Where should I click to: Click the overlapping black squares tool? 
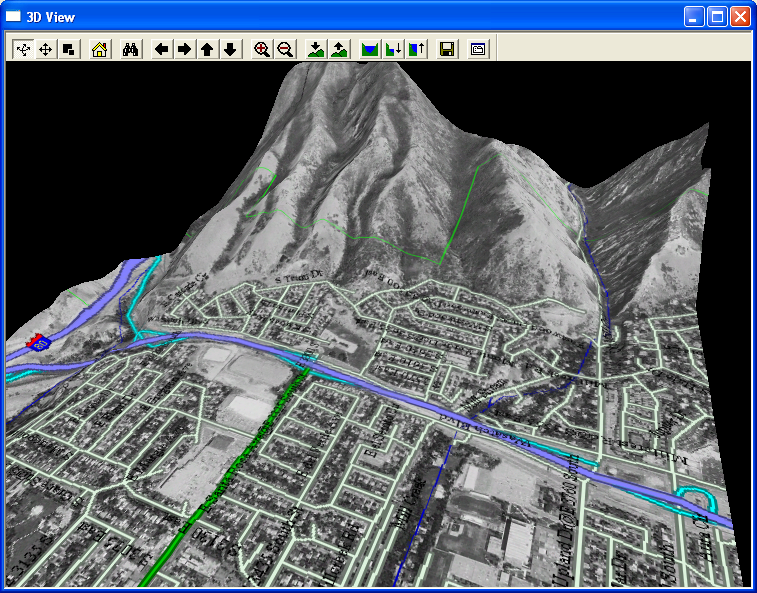(x=68, y=49)
